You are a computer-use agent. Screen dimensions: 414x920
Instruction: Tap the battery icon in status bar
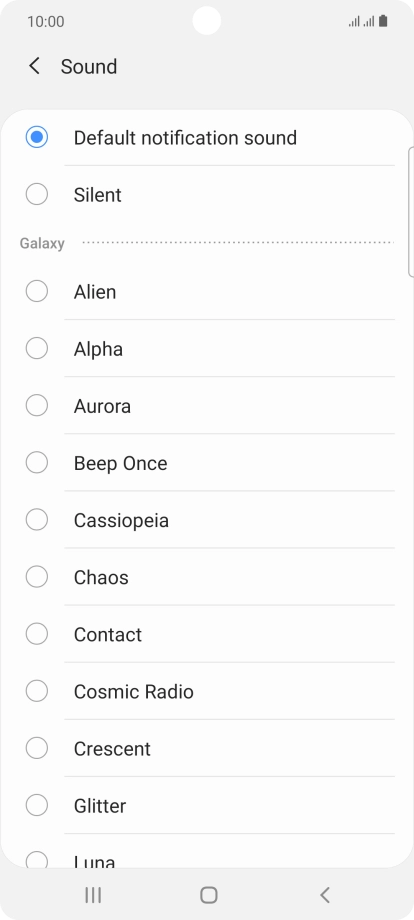pos(383,22)
